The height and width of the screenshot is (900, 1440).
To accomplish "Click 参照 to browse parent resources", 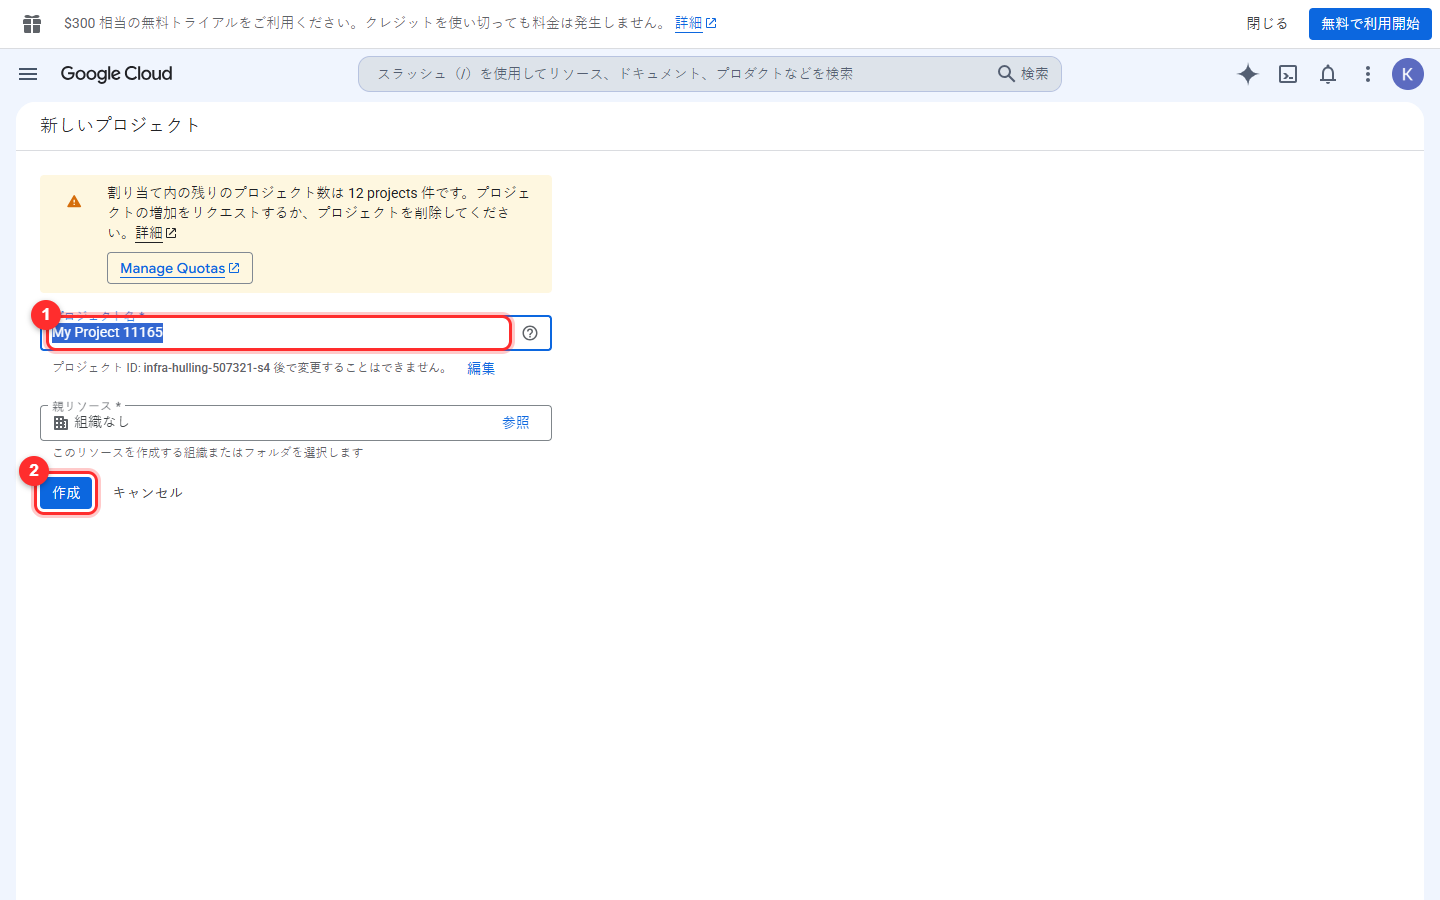I will click(516, 423).
